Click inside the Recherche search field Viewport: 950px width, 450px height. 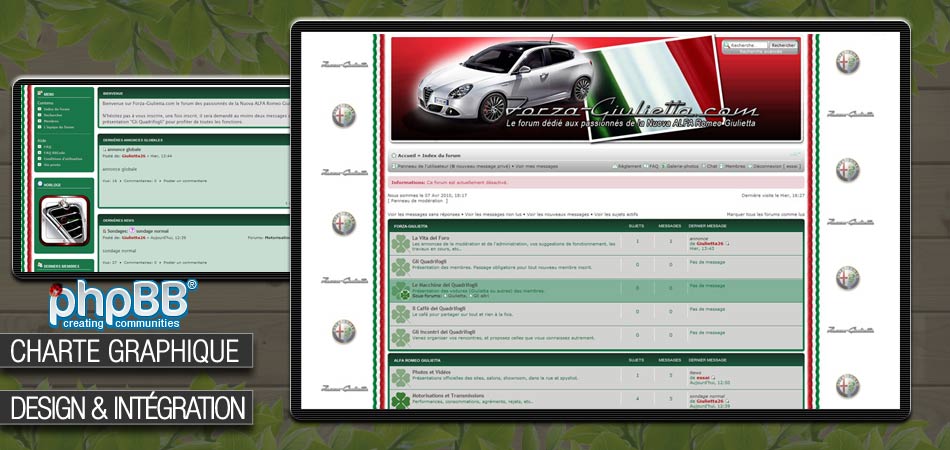tap(746, 45)
